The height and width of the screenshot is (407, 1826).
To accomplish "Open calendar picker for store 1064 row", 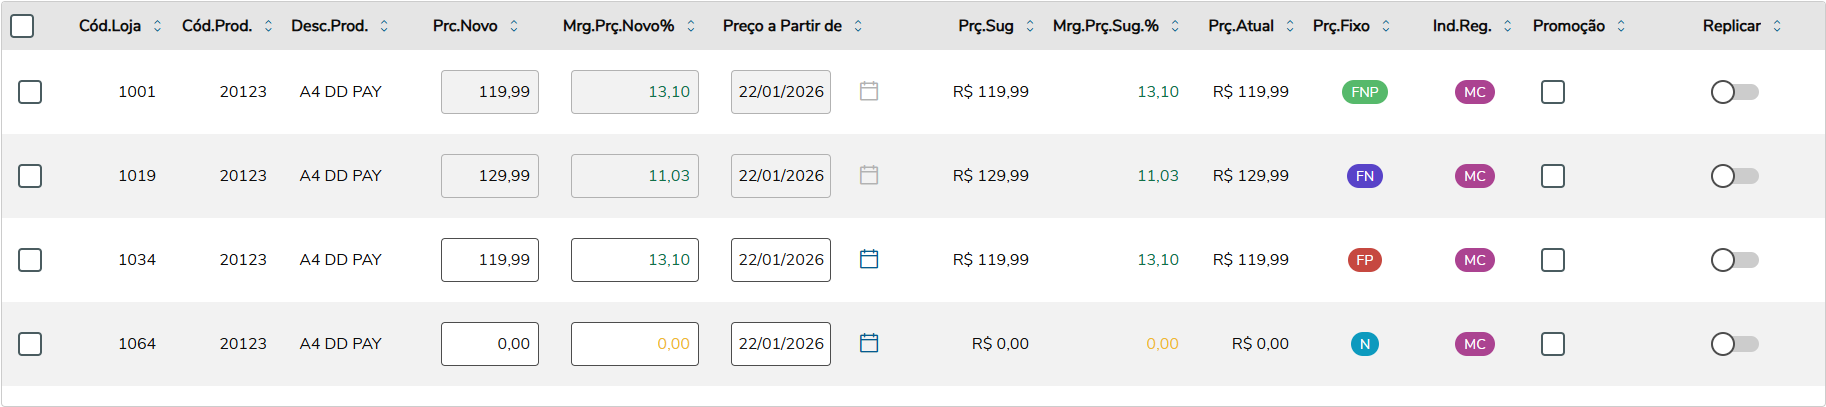I will point(869,343).
